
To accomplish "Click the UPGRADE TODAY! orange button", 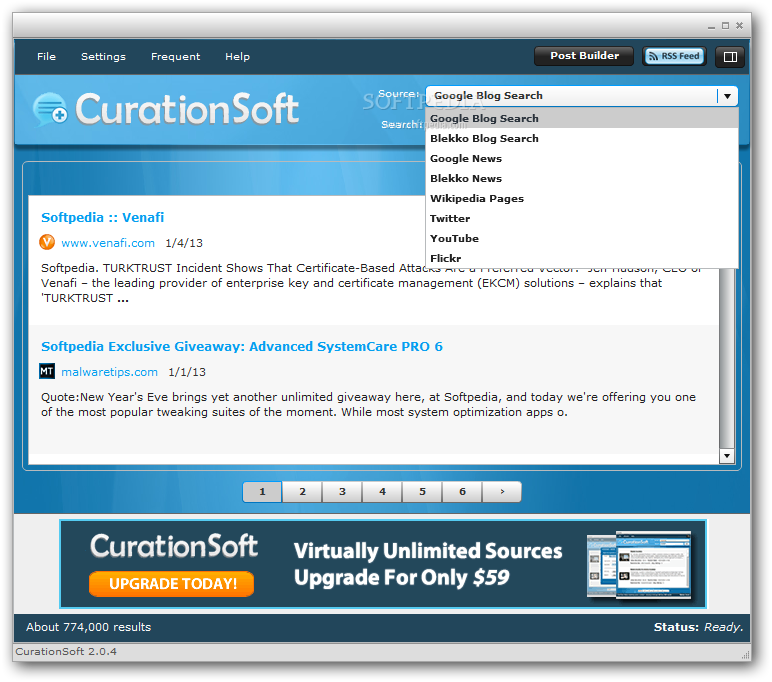I will coord(171,584).
